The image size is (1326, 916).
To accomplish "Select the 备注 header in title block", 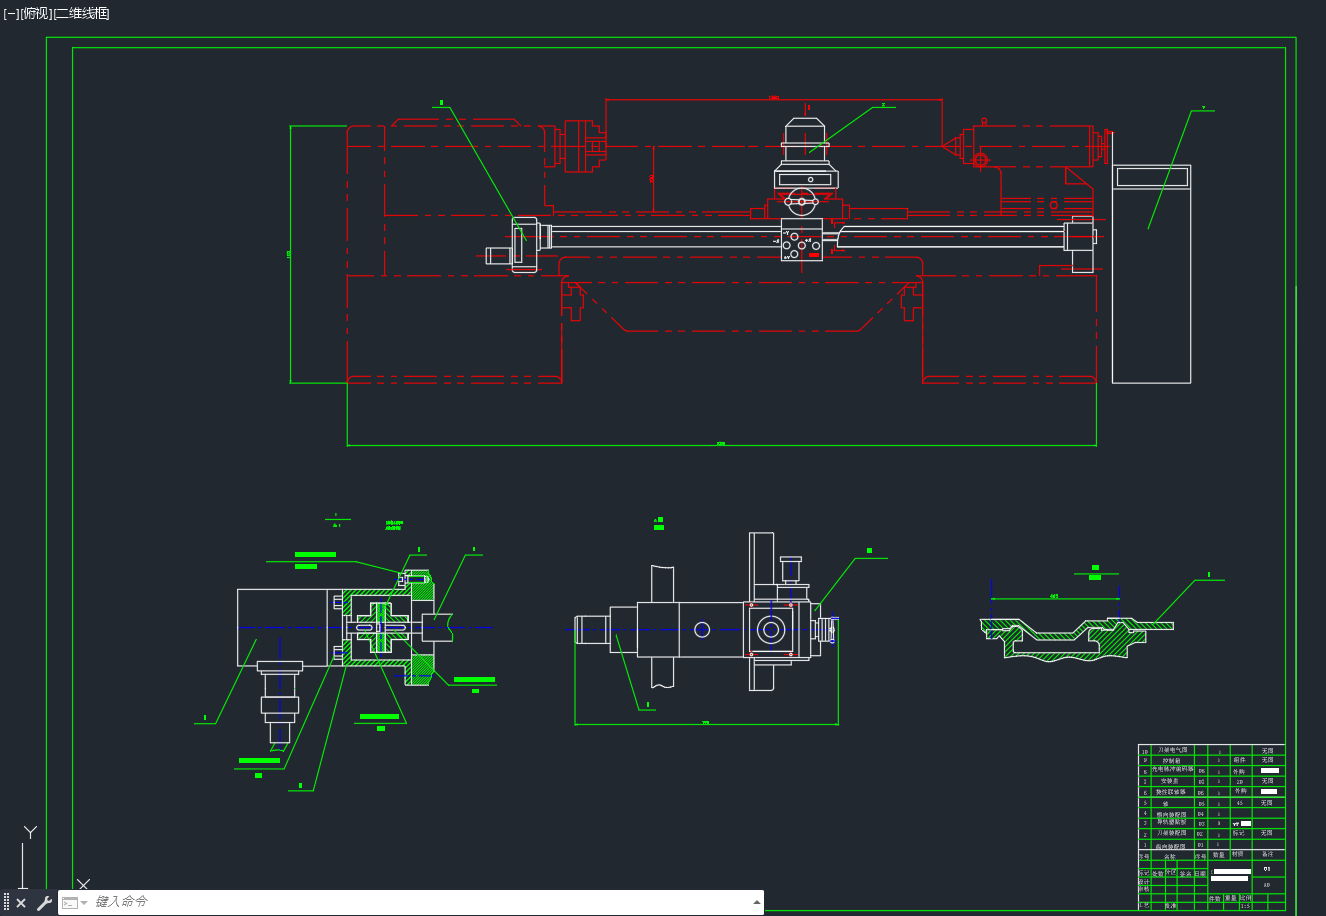I will [1267, 854].
